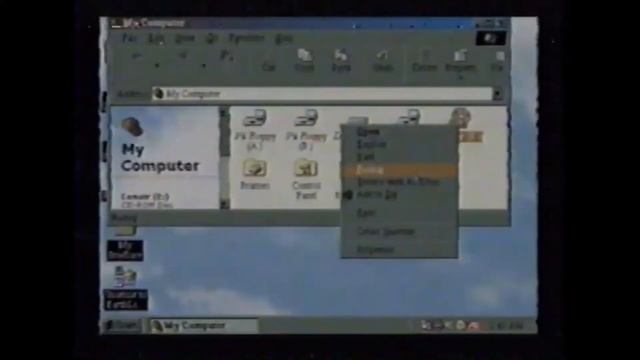The image size is (640, 360).
Task: Click the Up folder toolbar icon
Action: click(227, 56)
